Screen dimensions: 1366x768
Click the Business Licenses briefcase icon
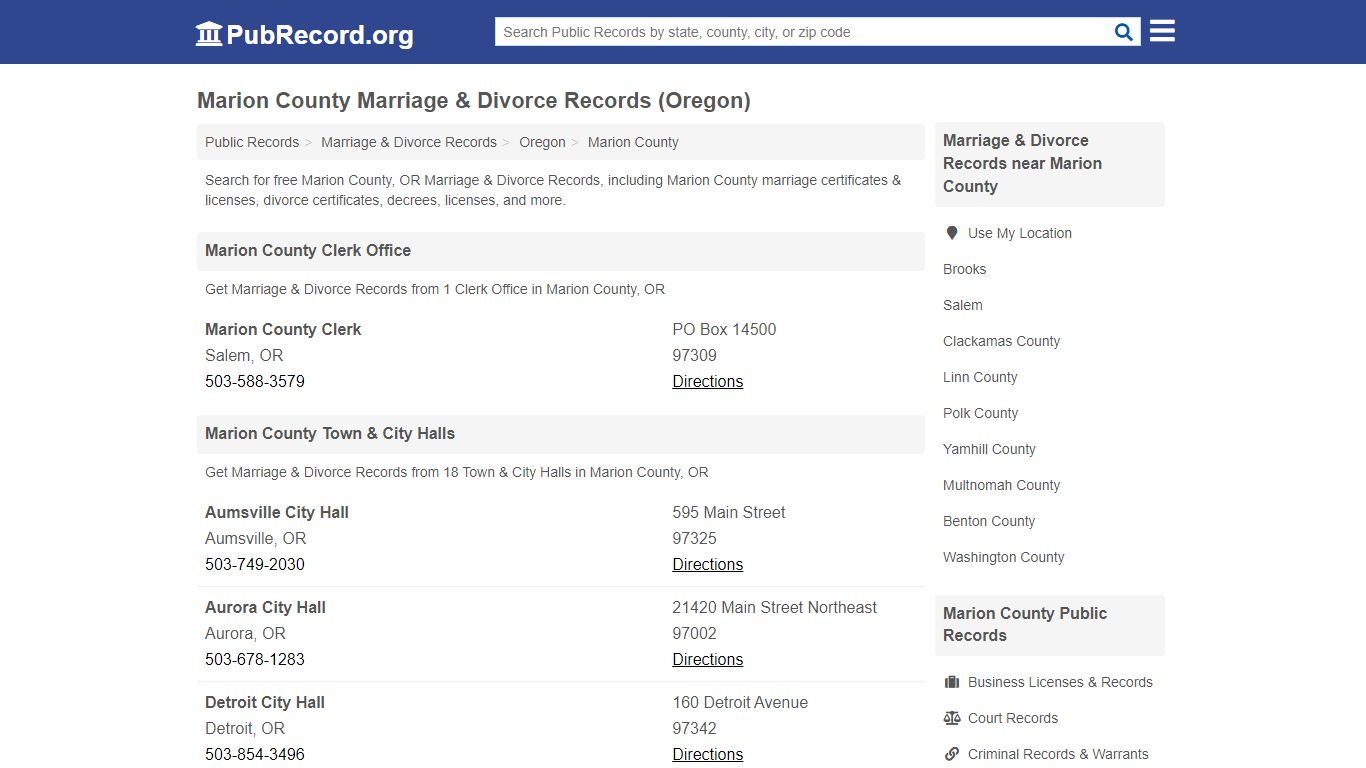(x=952, y=682)
